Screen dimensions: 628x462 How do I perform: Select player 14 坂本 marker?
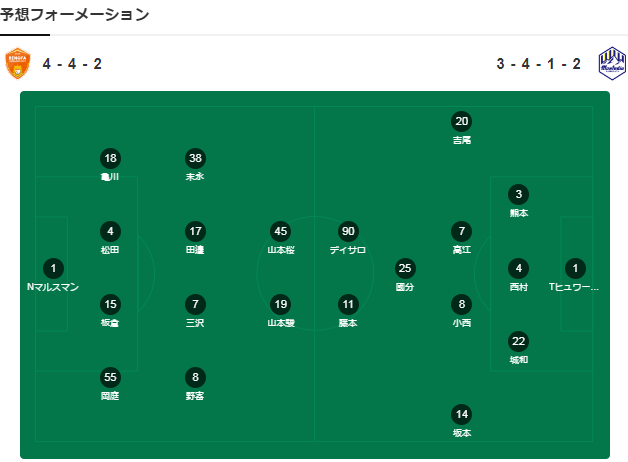click(x=461, y=414)
